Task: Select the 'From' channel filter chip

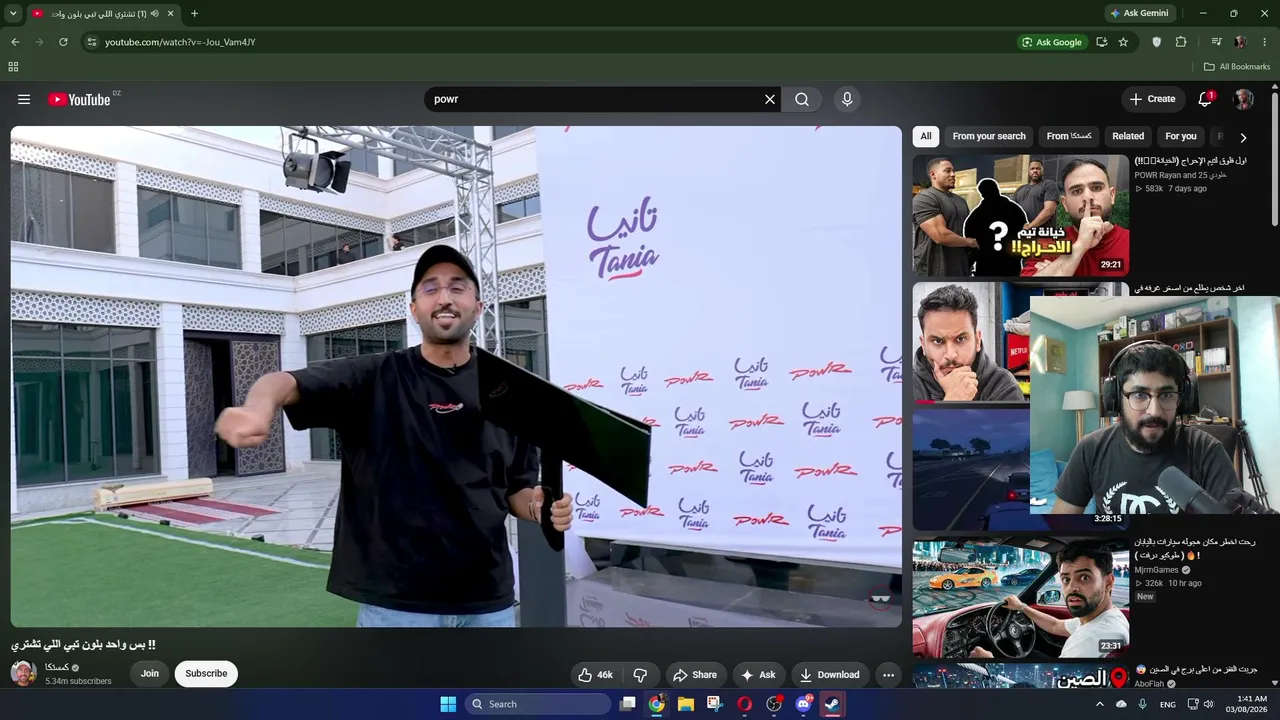Action: [1069, 136]
